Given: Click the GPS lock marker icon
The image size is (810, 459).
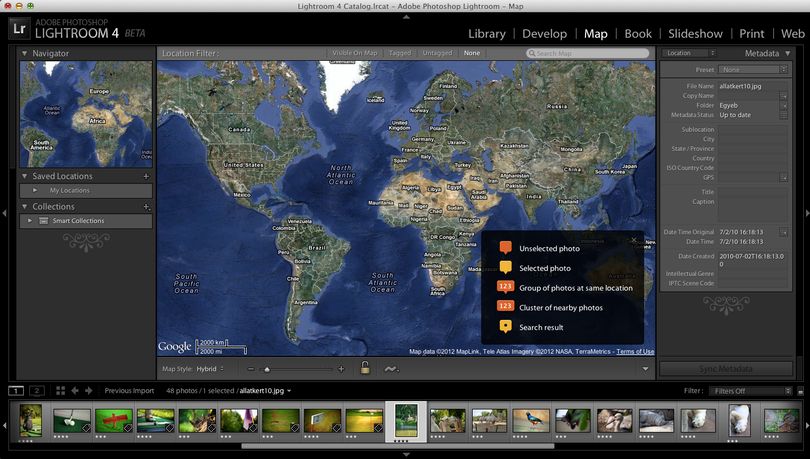Looking at the screenshot, I should tap(365, 368).
